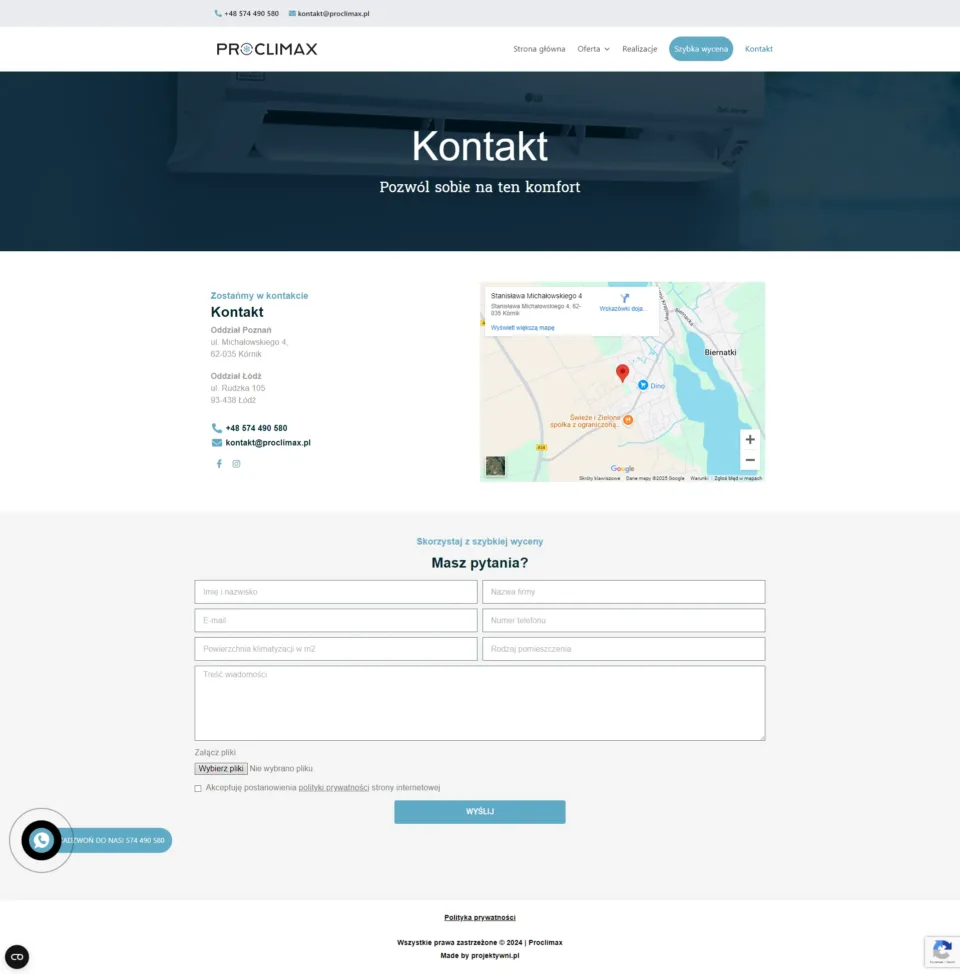Viewport: 960px width, 974px height.
Task: Click the Oddział Łódź heading text
Action: click(236, 376)
